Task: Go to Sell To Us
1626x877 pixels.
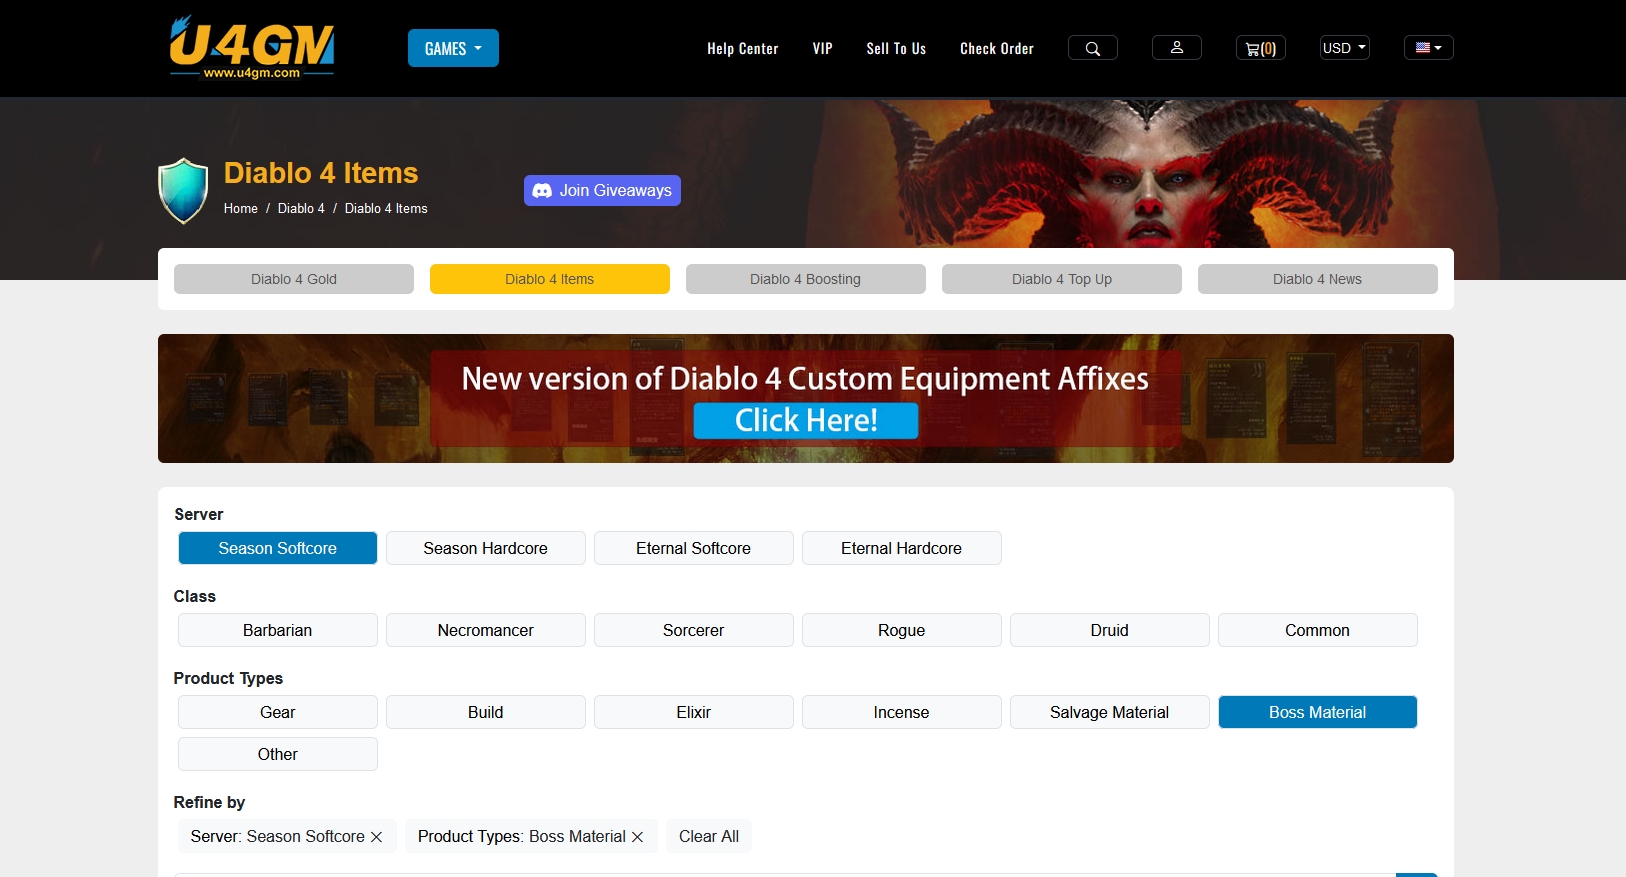Action: point(896,48)
